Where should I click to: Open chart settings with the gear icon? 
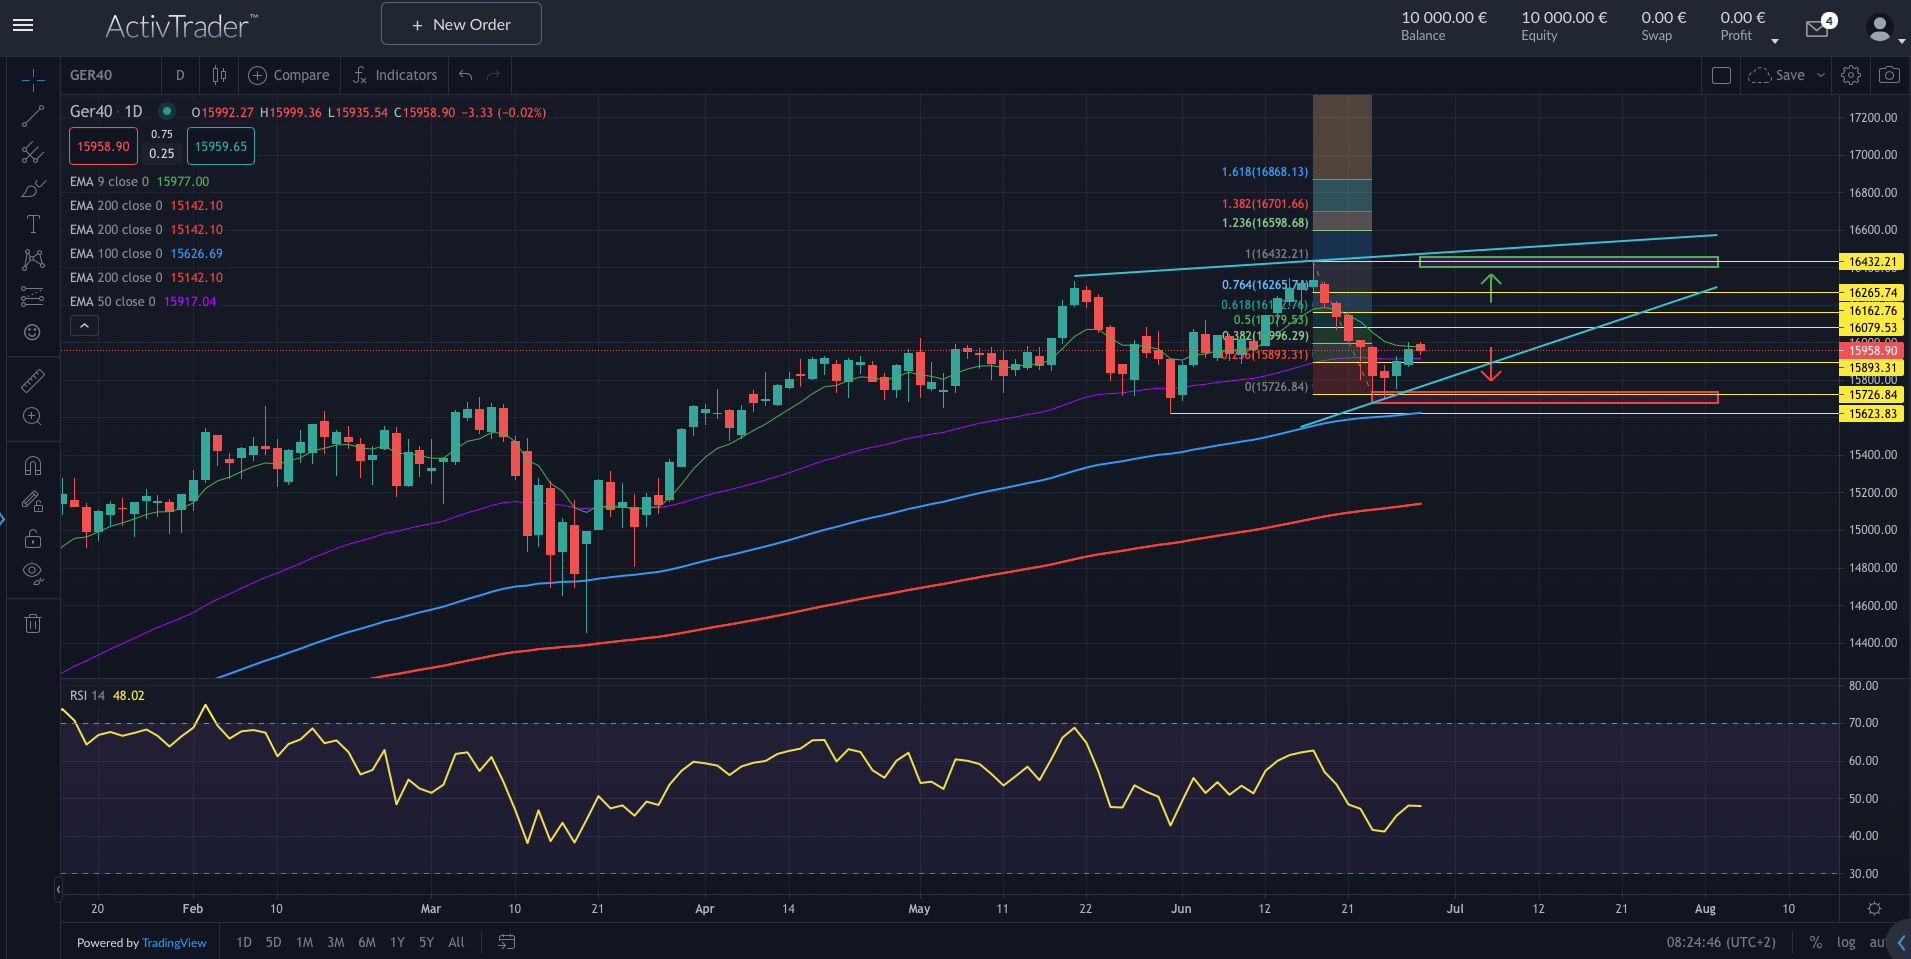1851,75
